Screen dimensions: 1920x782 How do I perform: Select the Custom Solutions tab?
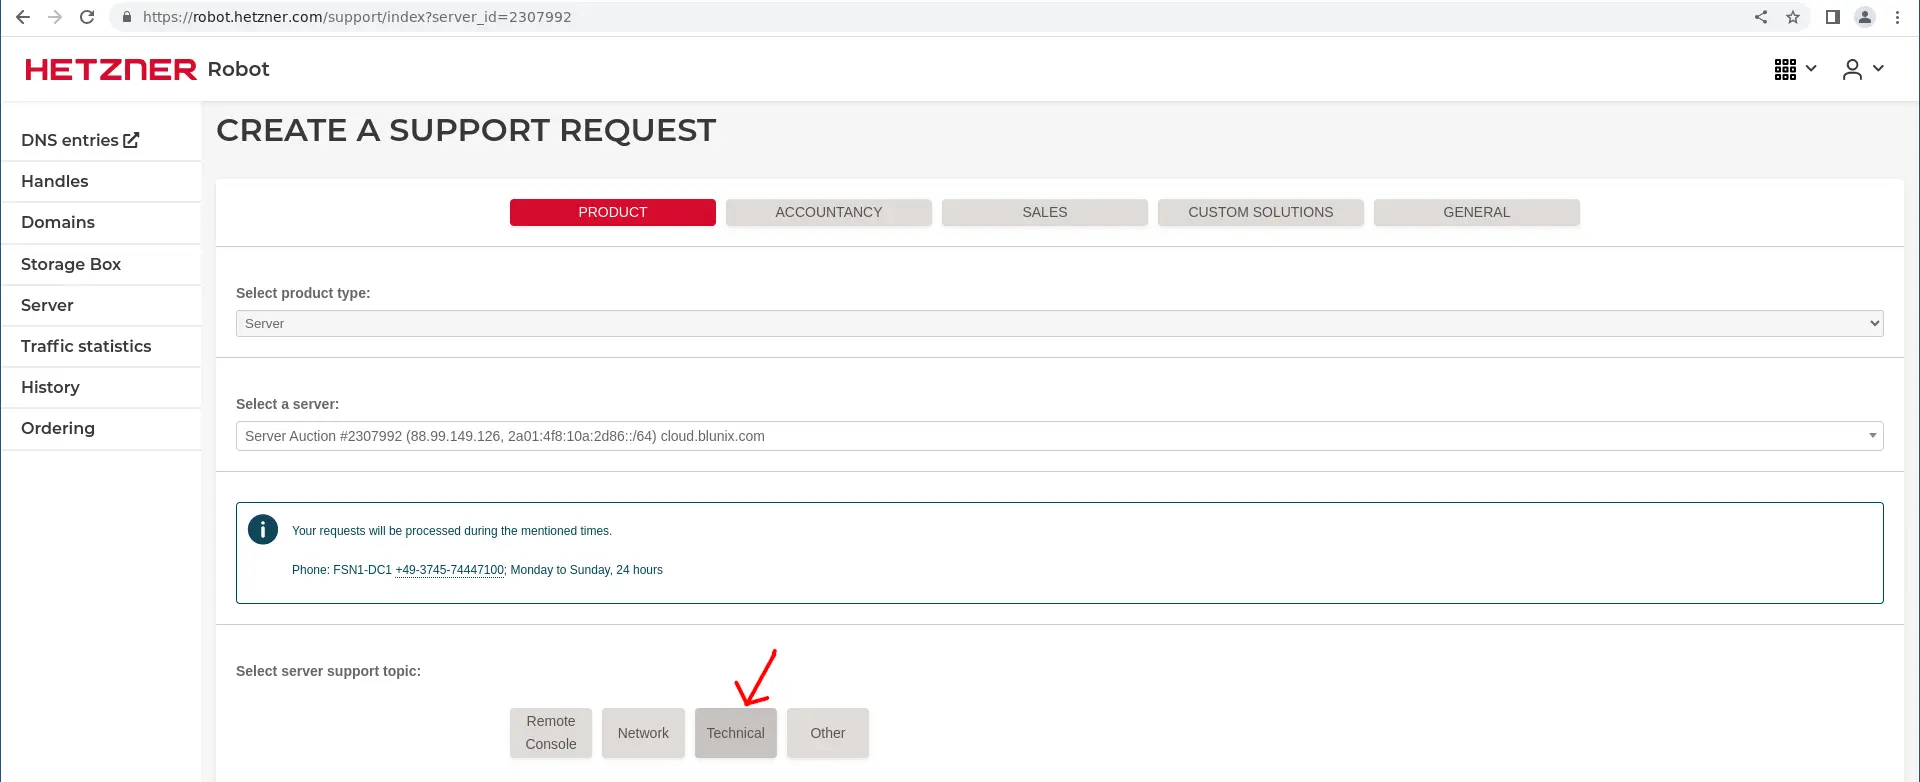tap(1260, 212)
